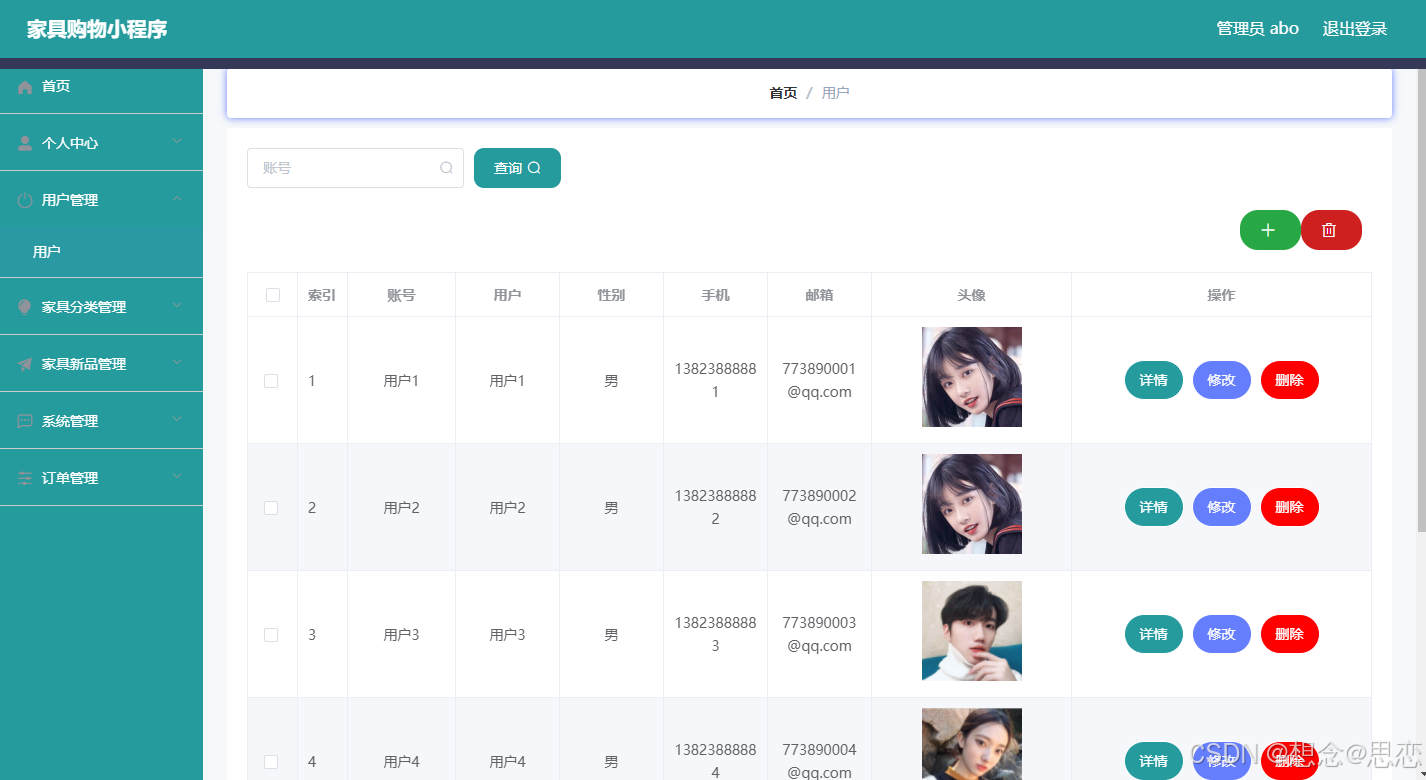Check the checkbox for row 用户2

click(271, 508)
